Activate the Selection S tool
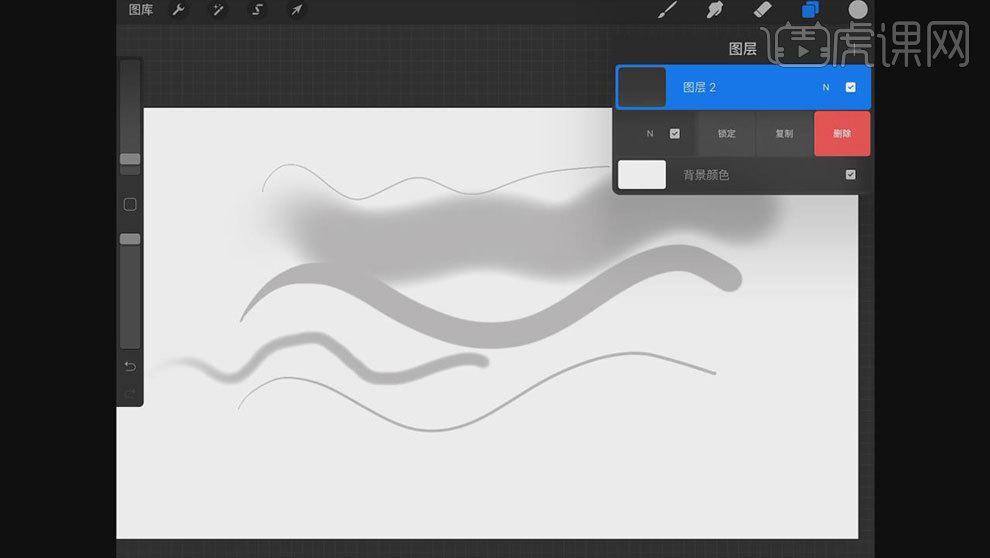This screenshot has width=990, height=558. (x=257, y=9)
